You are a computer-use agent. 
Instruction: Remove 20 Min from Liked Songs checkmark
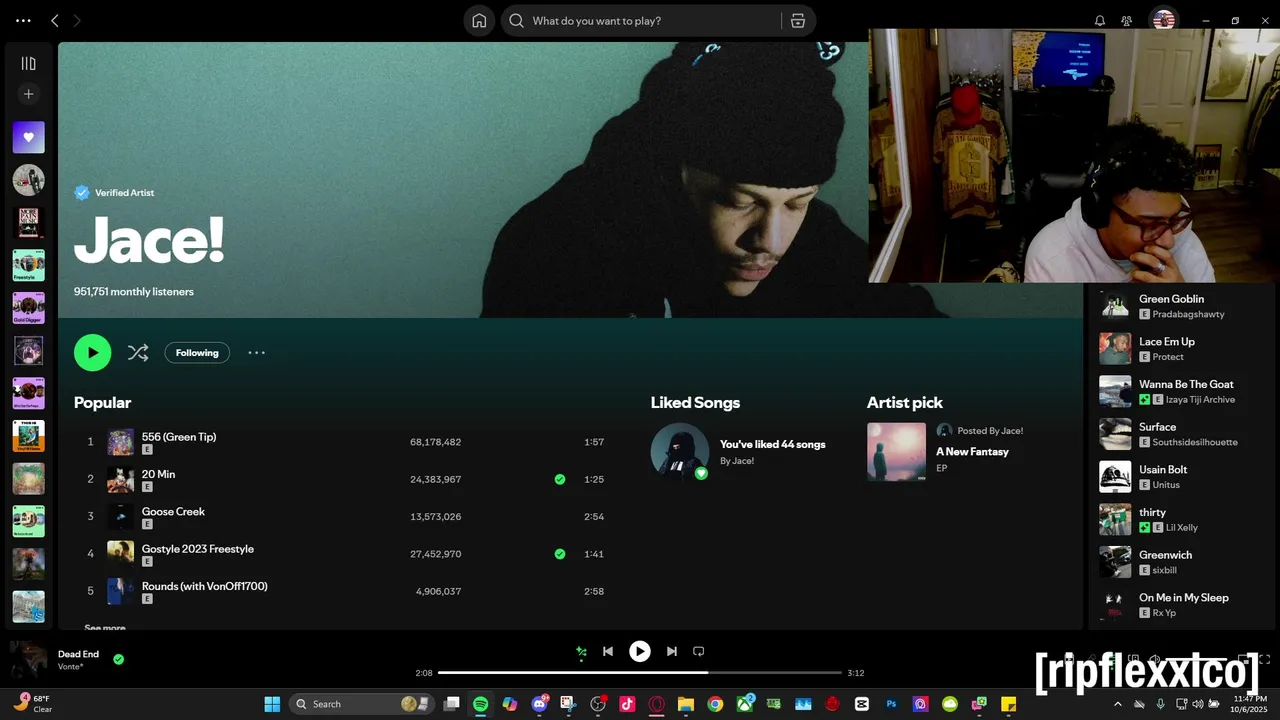click(560, 479)
